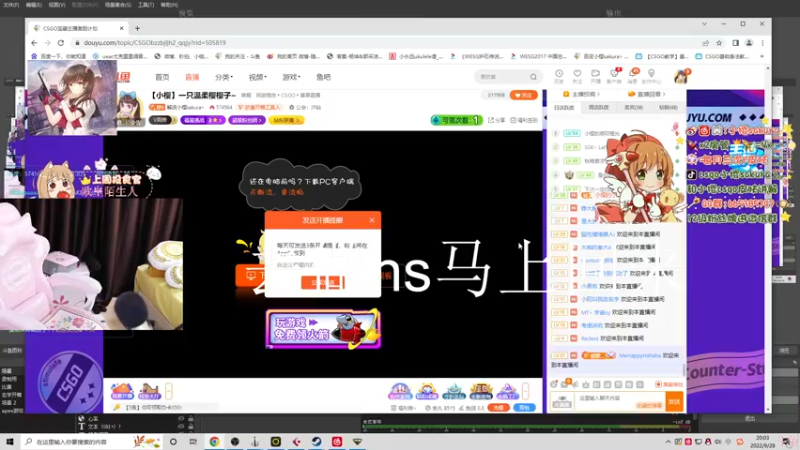Expand the right gift bar arrow
The image size is (800, 450).
click(x=526, y=391)
